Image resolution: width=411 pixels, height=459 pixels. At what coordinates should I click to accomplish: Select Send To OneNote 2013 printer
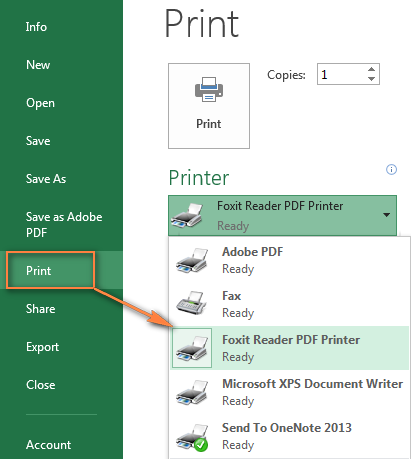tap(289, 436)
